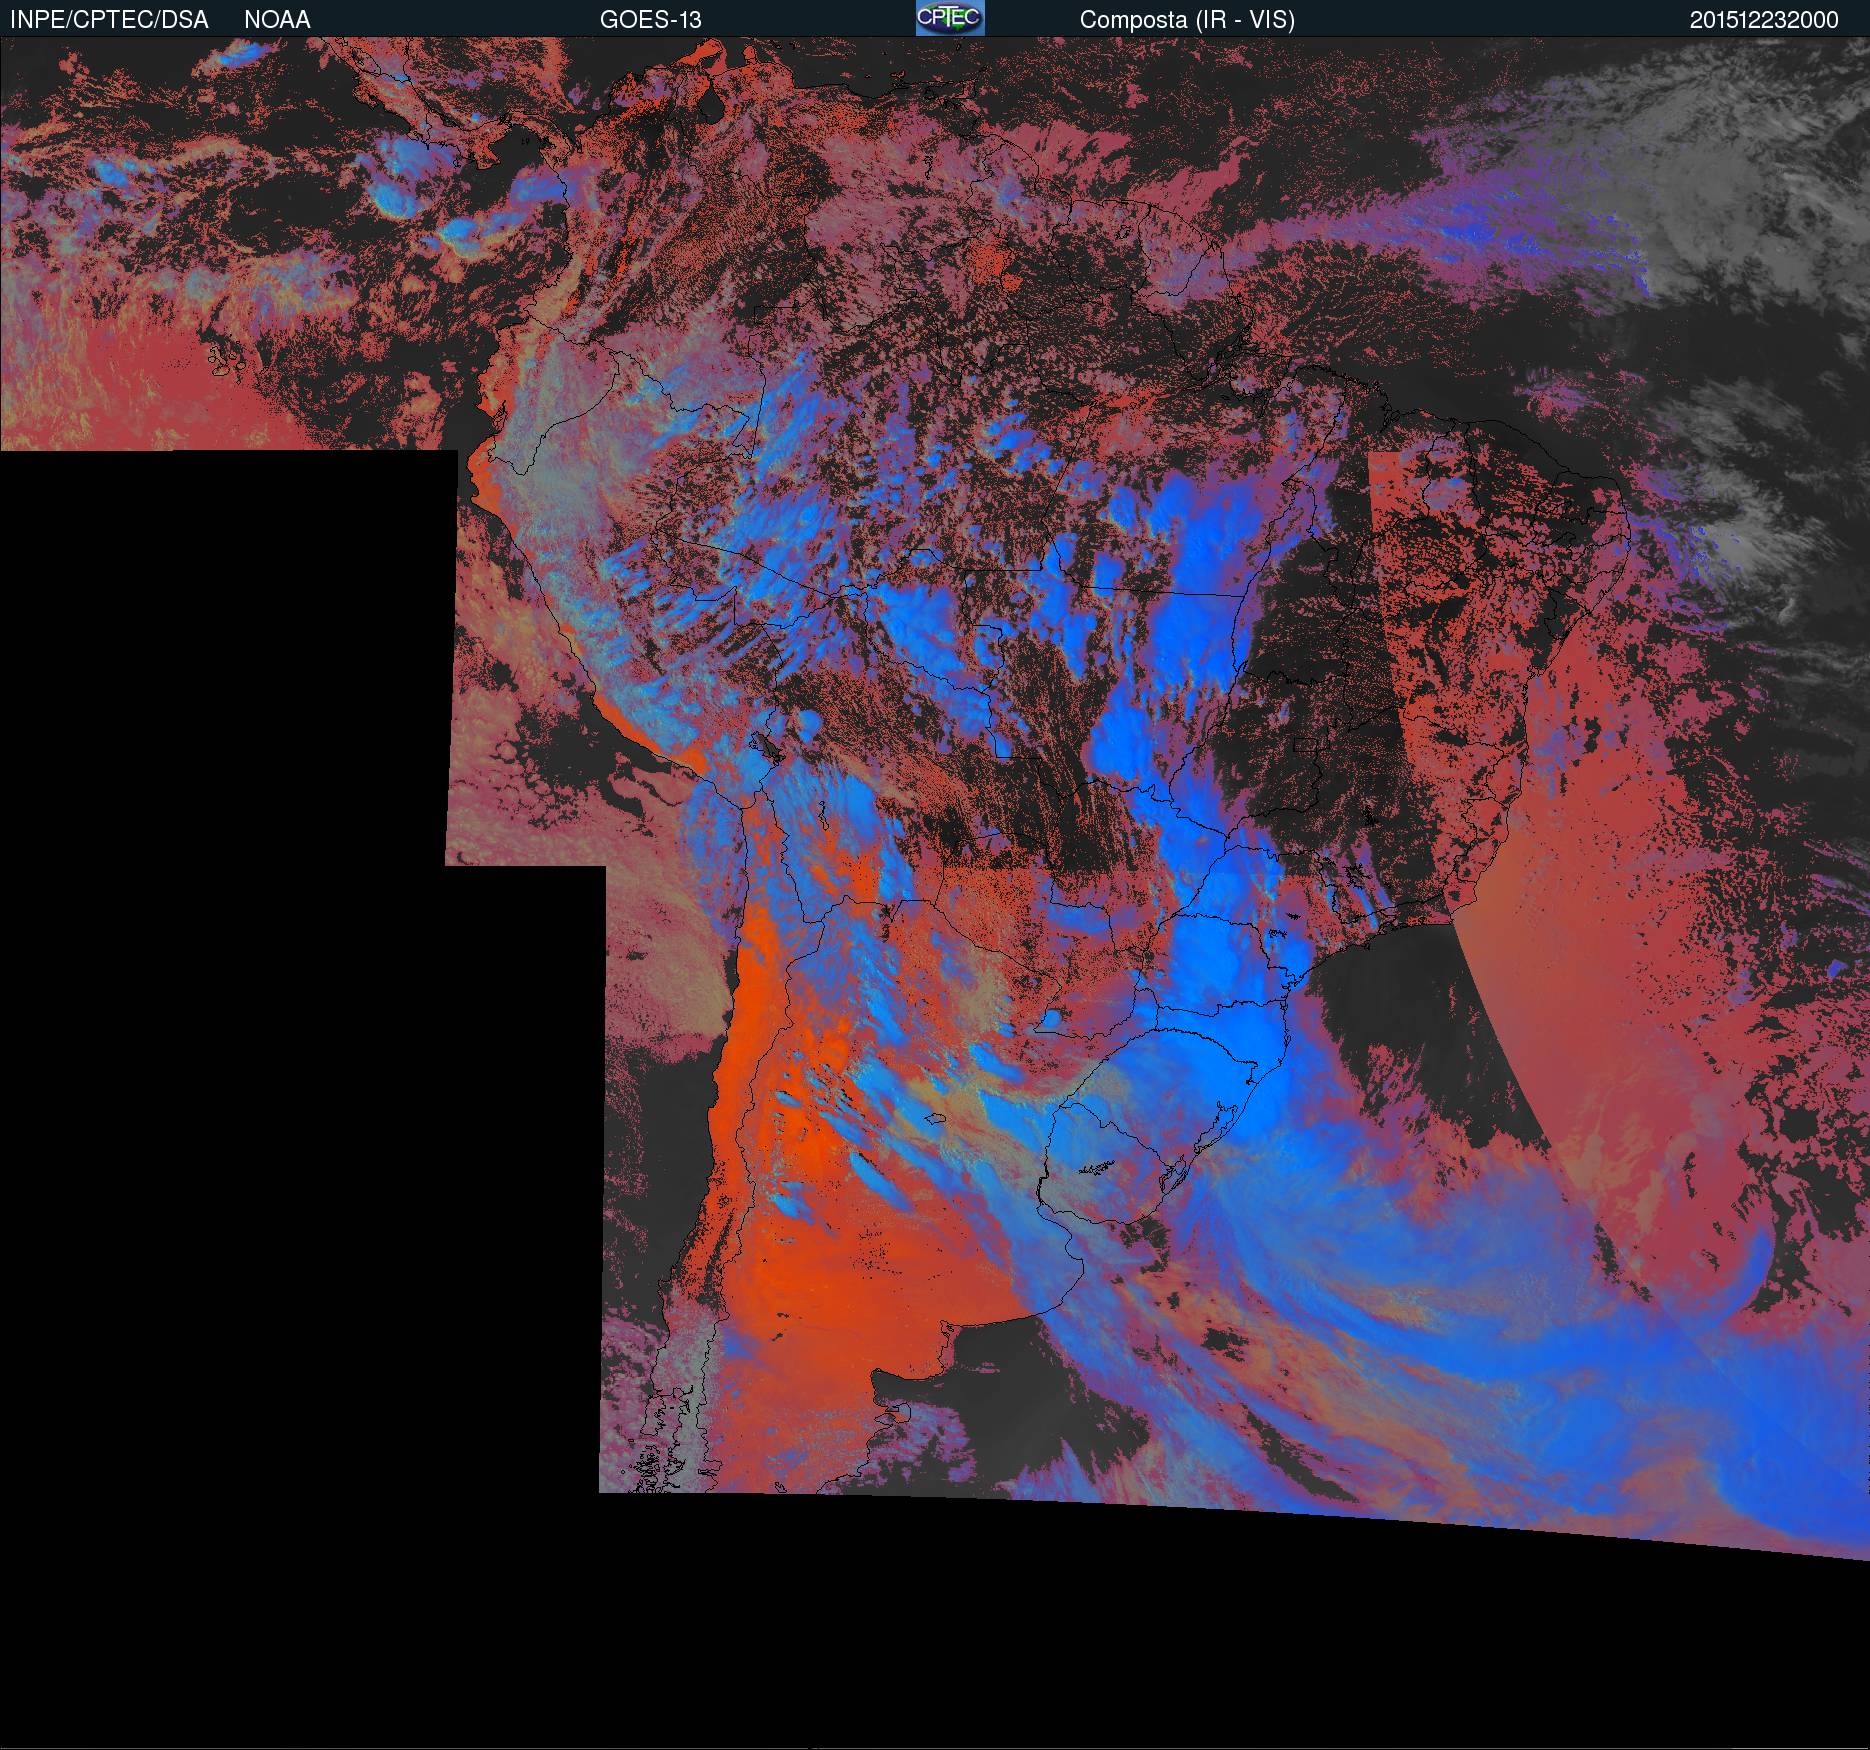Screen dimensions: 1870x1750
Task: Click the 201512232000 timestamp
Action: click(1764, 20)
